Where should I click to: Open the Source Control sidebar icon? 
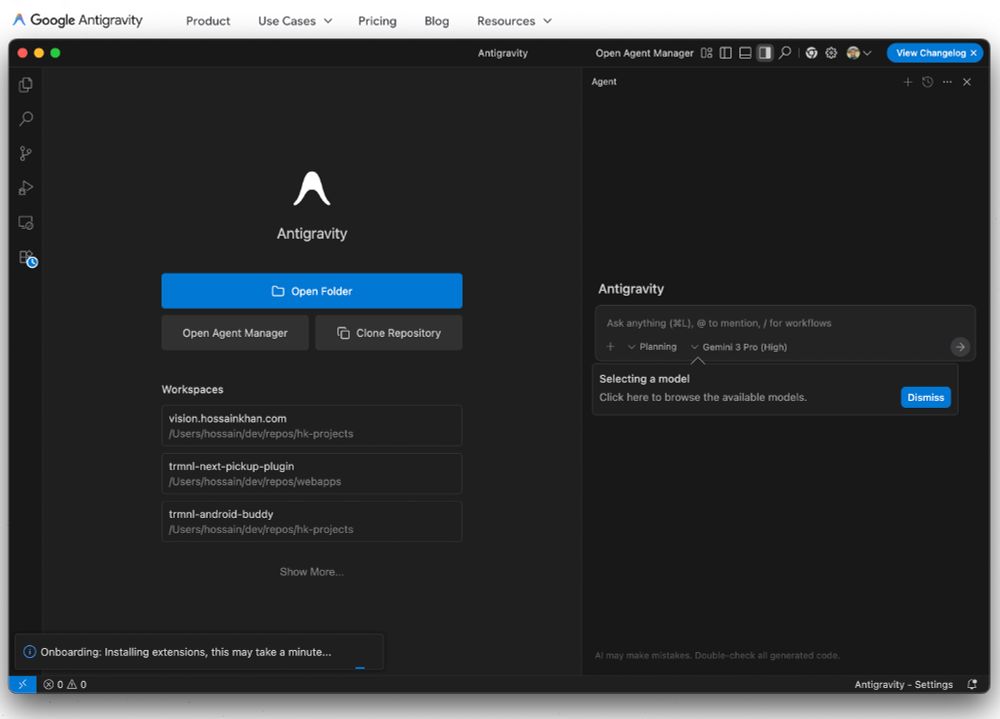[25, 153]
